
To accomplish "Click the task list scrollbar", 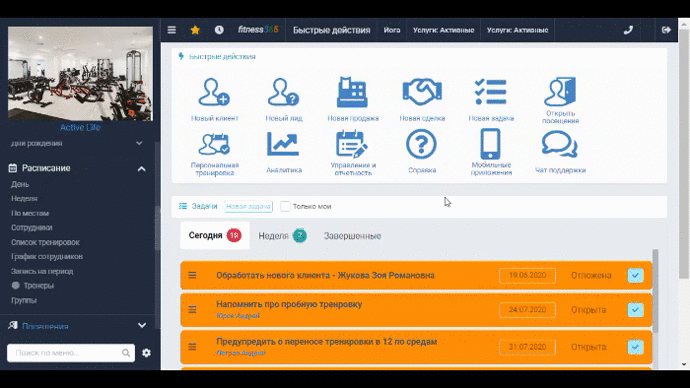I will pyautogui.click(x=655, y=291).
